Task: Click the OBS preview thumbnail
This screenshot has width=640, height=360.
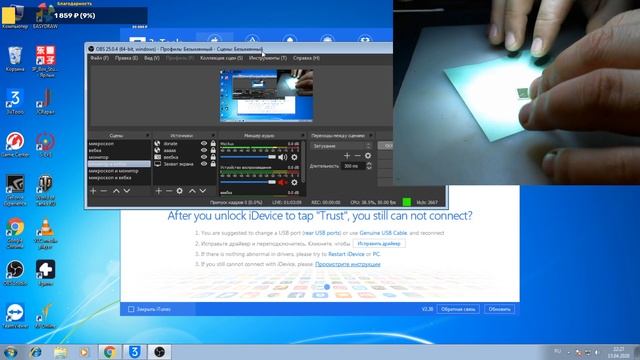Action: [267, 96]
